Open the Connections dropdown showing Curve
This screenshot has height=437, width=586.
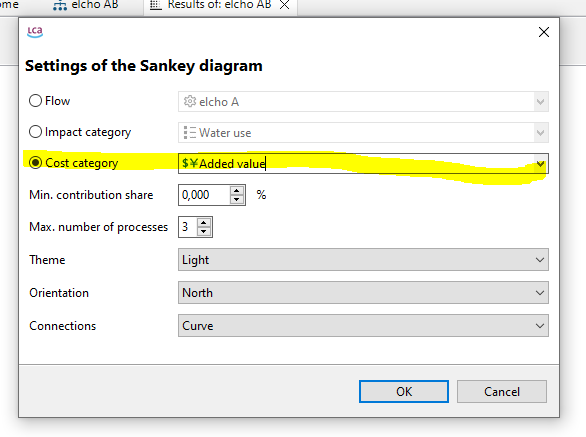(x=363, y=325)
